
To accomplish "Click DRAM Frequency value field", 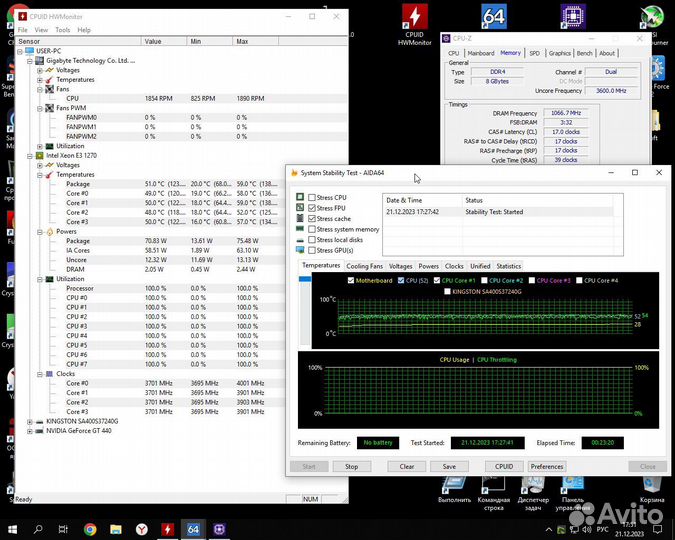I will tap(566, 113).
